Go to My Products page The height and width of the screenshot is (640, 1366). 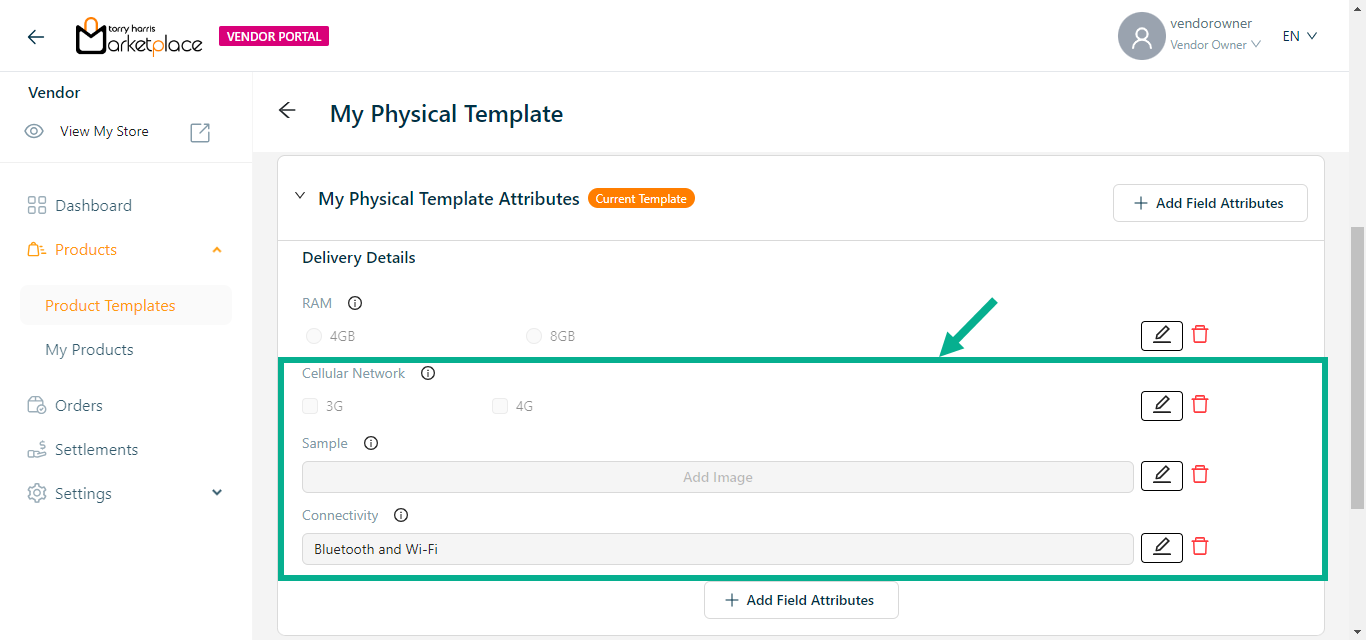coord(89,350)
